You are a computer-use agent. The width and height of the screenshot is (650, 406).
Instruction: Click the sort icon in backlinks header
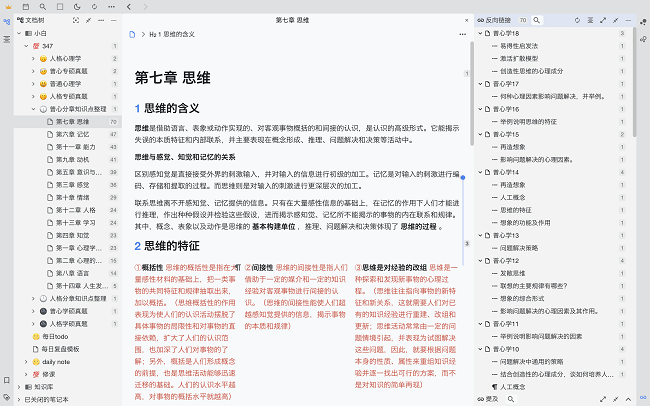click(x=590, y=20)
